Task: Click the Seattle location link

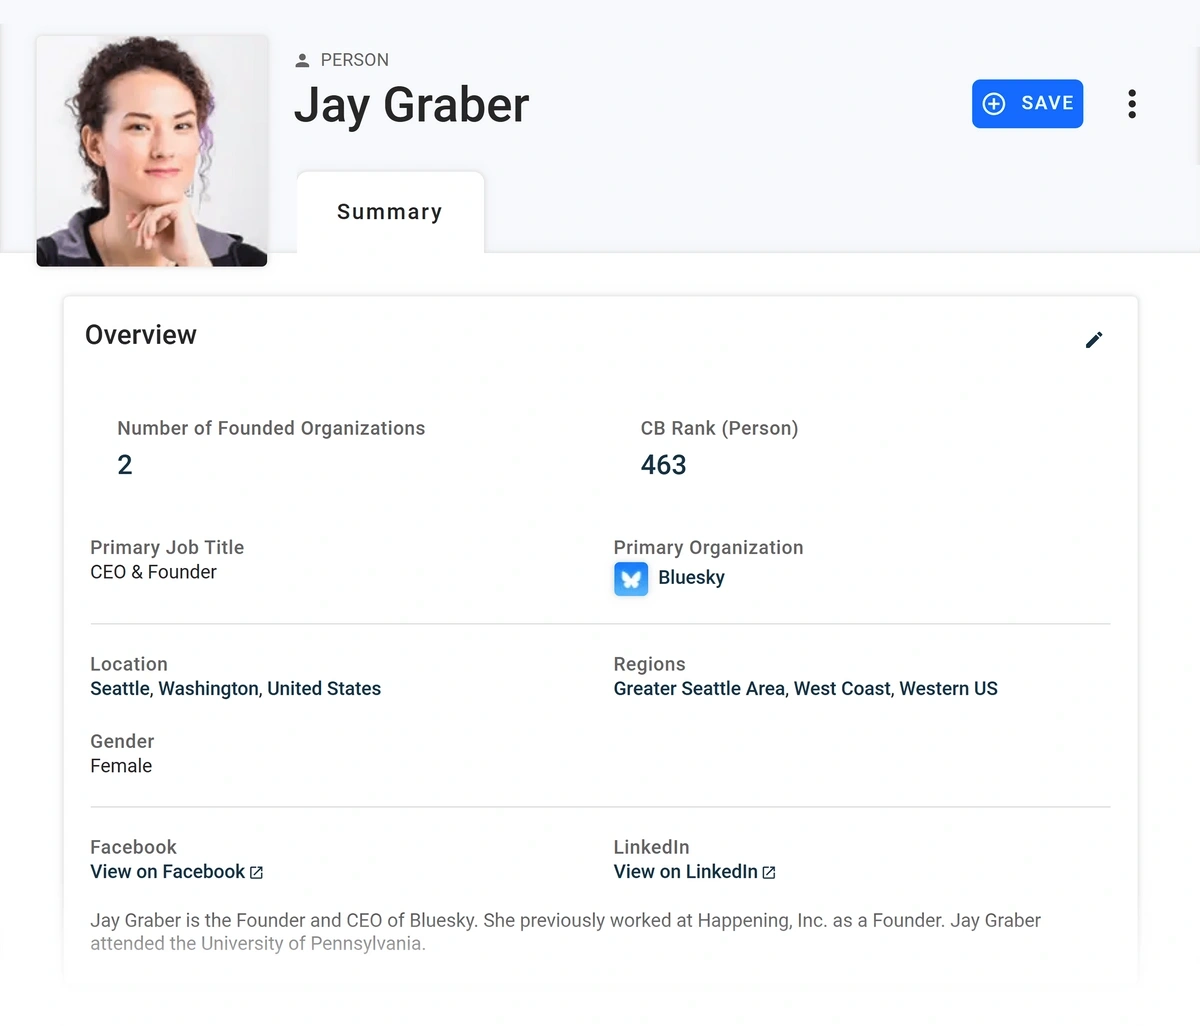Action: (120, 688)
